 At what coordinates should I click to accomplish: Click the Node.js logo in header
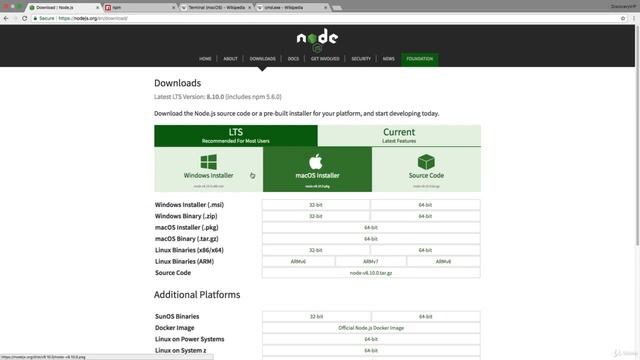(317, 40)
